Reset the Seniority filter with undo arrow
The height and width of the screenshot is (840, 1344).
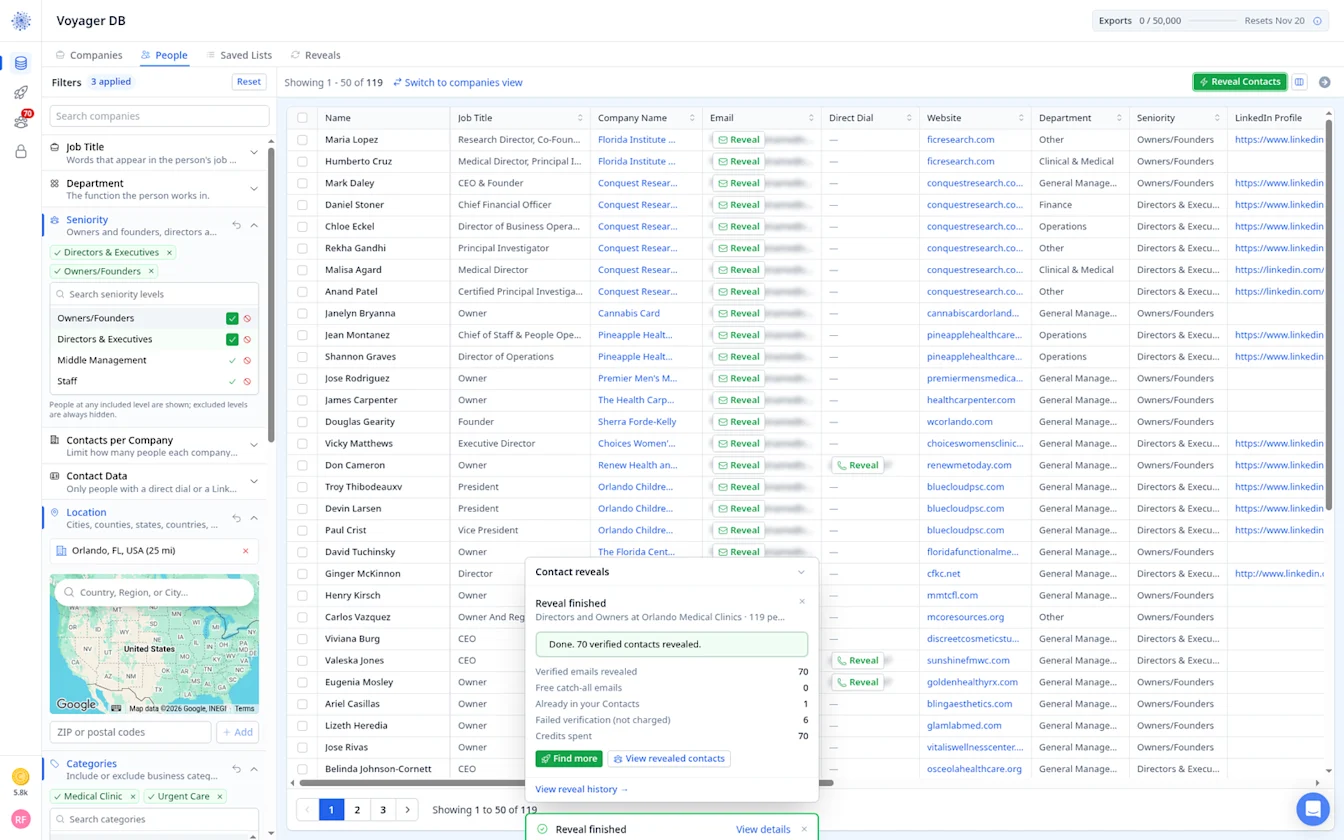coord(237,225)
